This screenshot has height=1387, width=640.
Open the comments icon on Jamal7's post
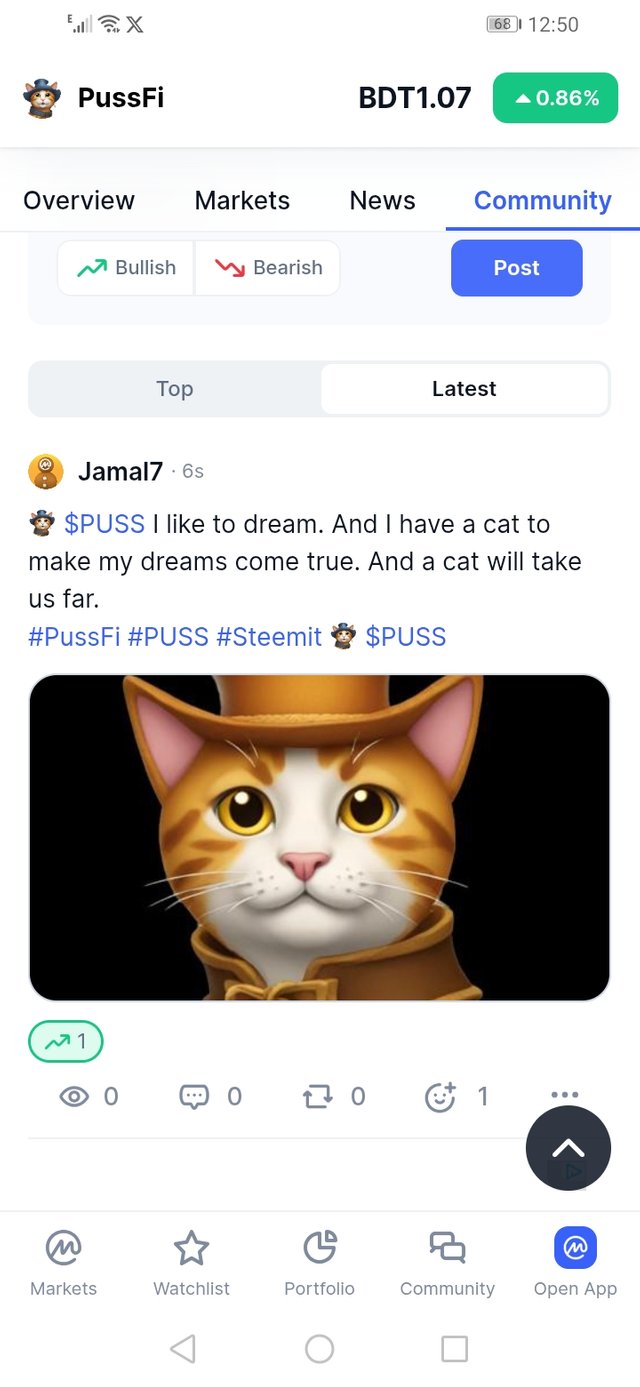[x=194, y=1097]
